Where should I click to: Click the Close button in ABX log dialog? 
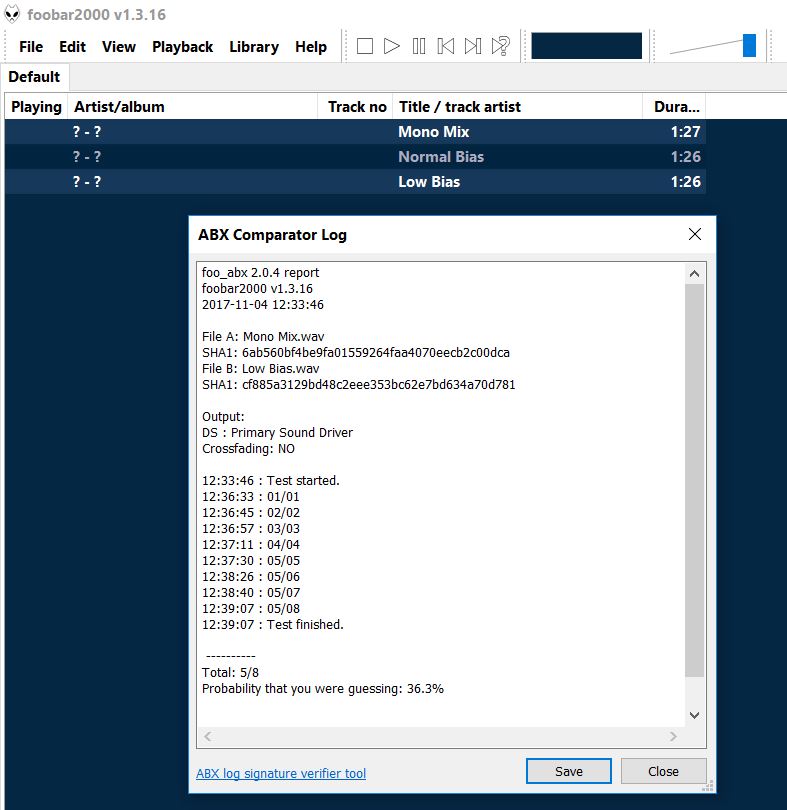coord(663,771)
